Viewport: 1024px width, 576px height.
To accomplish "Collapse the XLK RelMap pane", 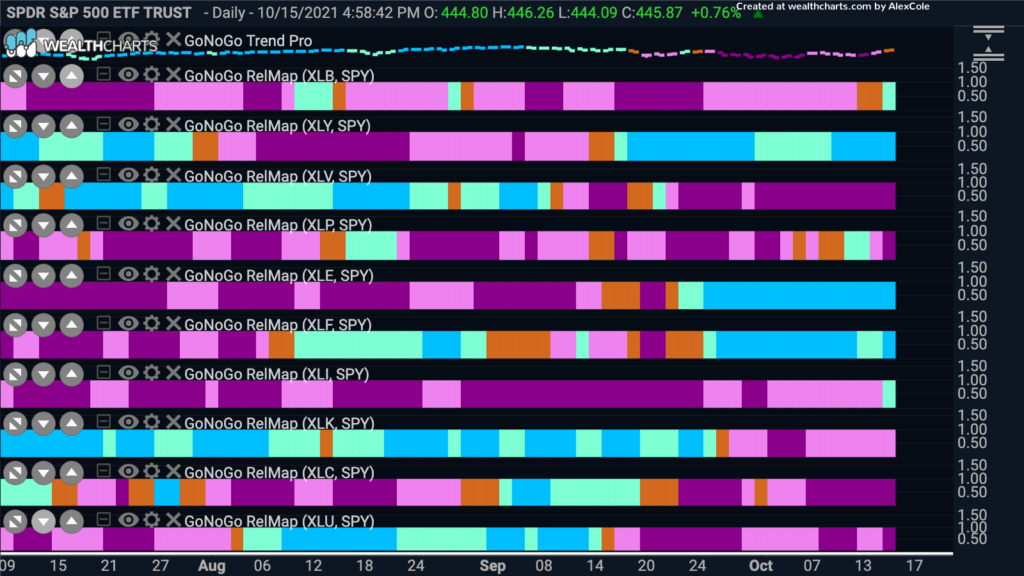I will 103,421.
